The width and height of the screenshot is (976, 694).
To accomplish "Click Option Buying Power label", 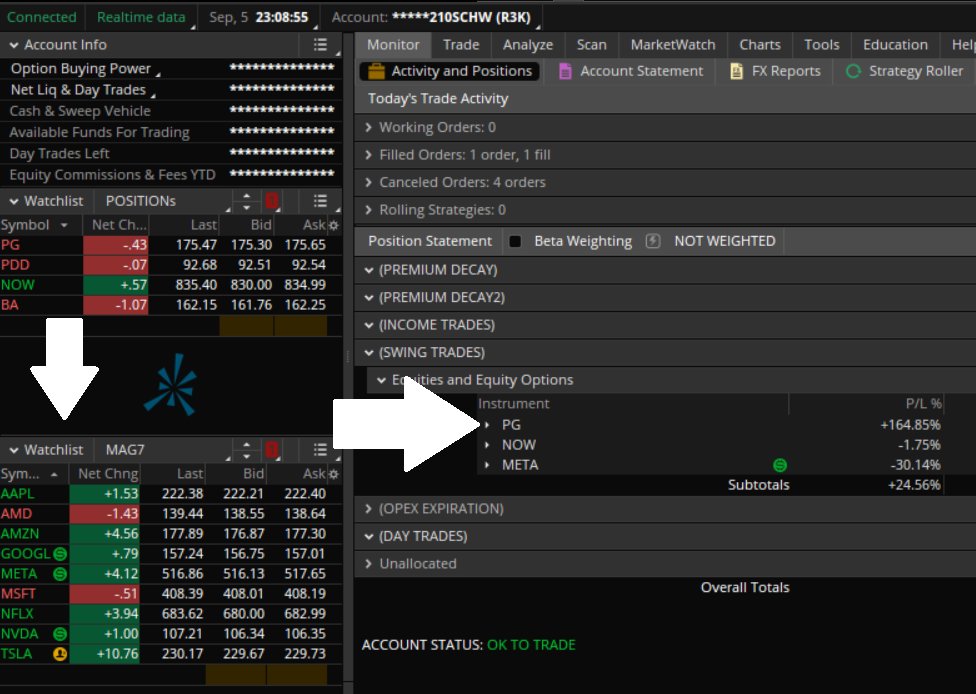I will point(80,68).
